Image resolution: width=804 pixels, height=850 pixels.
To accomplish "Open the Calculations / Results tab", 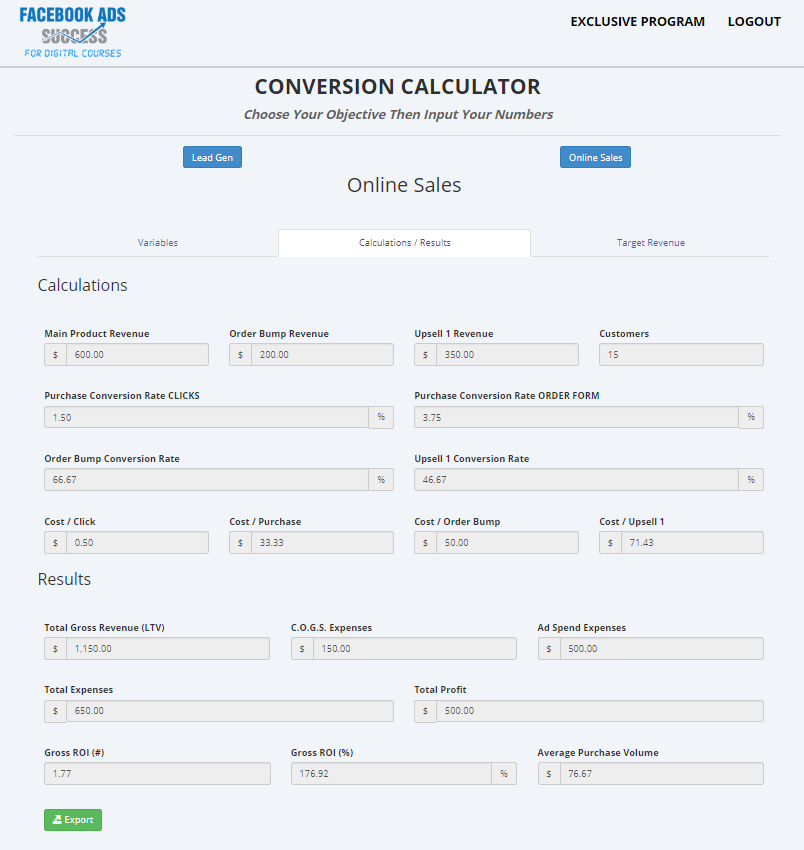I will coord(404,243).
